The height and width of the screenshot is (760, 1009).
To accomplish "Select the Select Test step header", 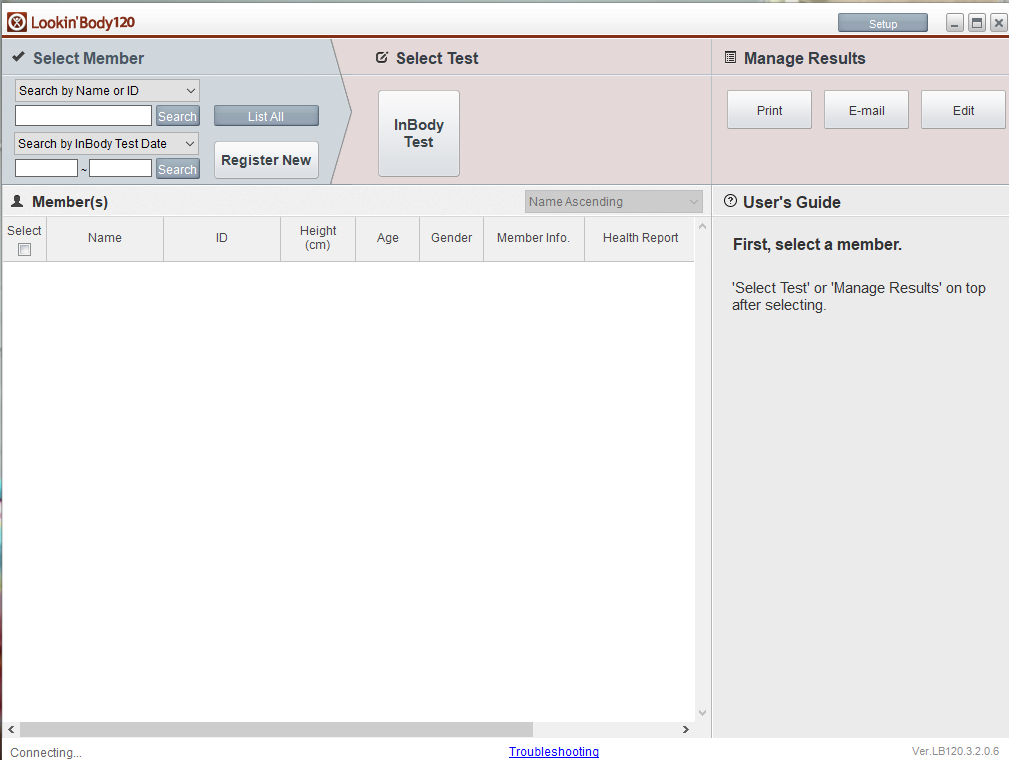I will point(437,58).
